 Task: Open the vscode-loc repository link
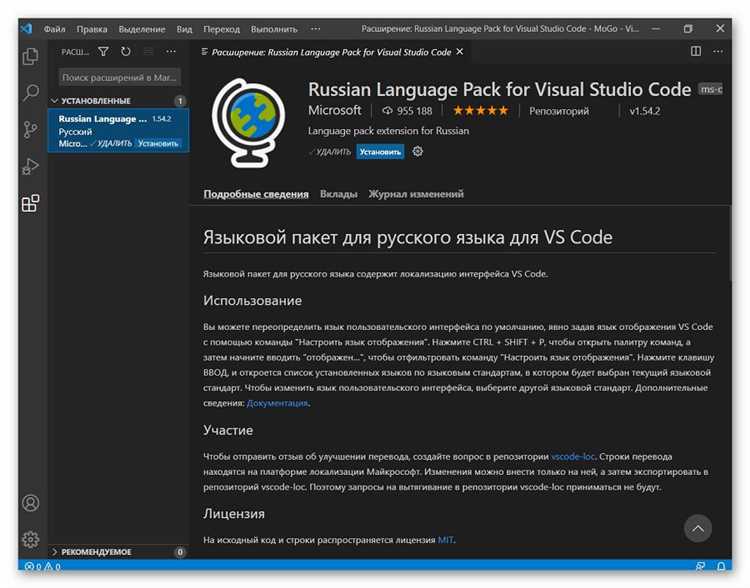point(573,456)
